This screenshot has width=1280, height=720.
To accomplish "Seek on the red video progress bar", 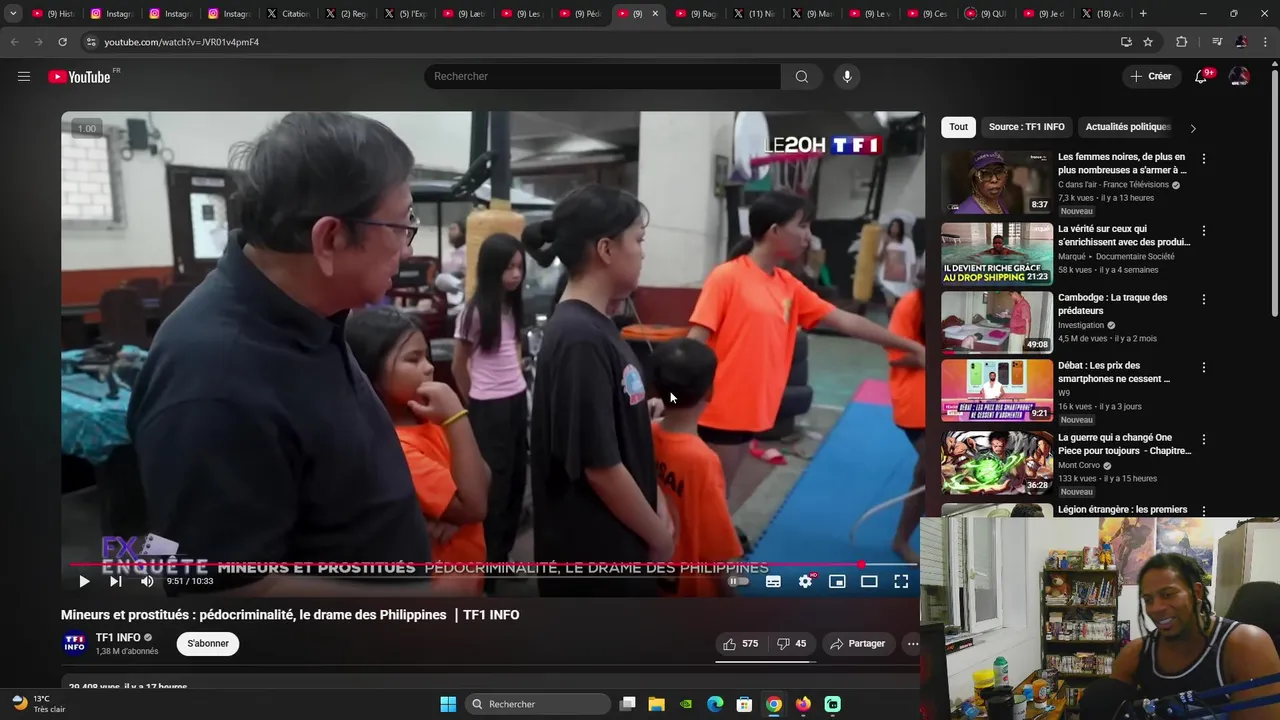I will click(492, 564).
